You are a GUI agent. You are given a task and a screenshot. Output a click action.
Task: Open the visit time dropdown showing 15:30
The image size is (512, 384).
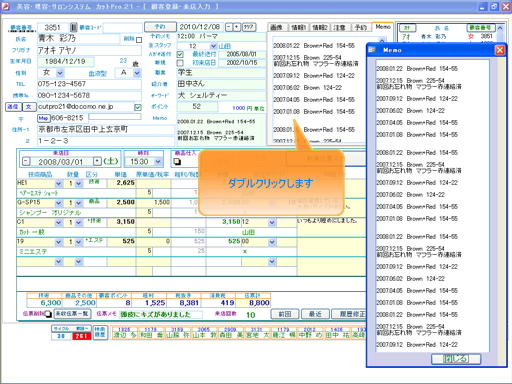pyautogui.click(x=158, y=162)
